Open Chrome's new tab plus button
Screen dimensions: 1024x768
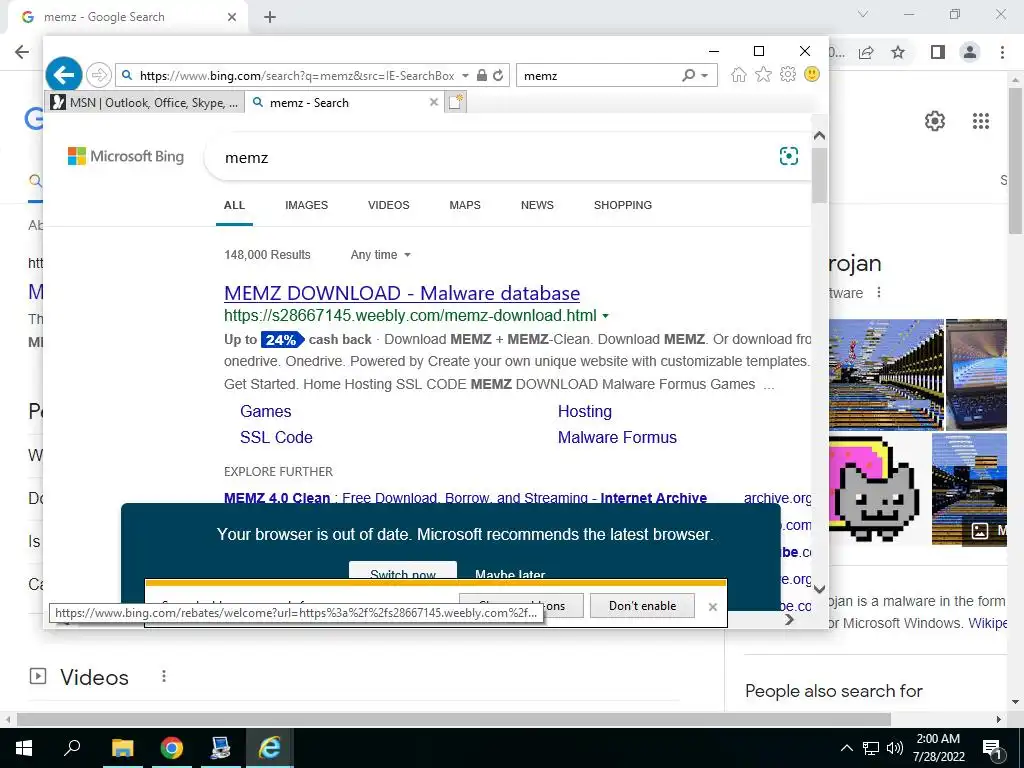tap(270, 17)
